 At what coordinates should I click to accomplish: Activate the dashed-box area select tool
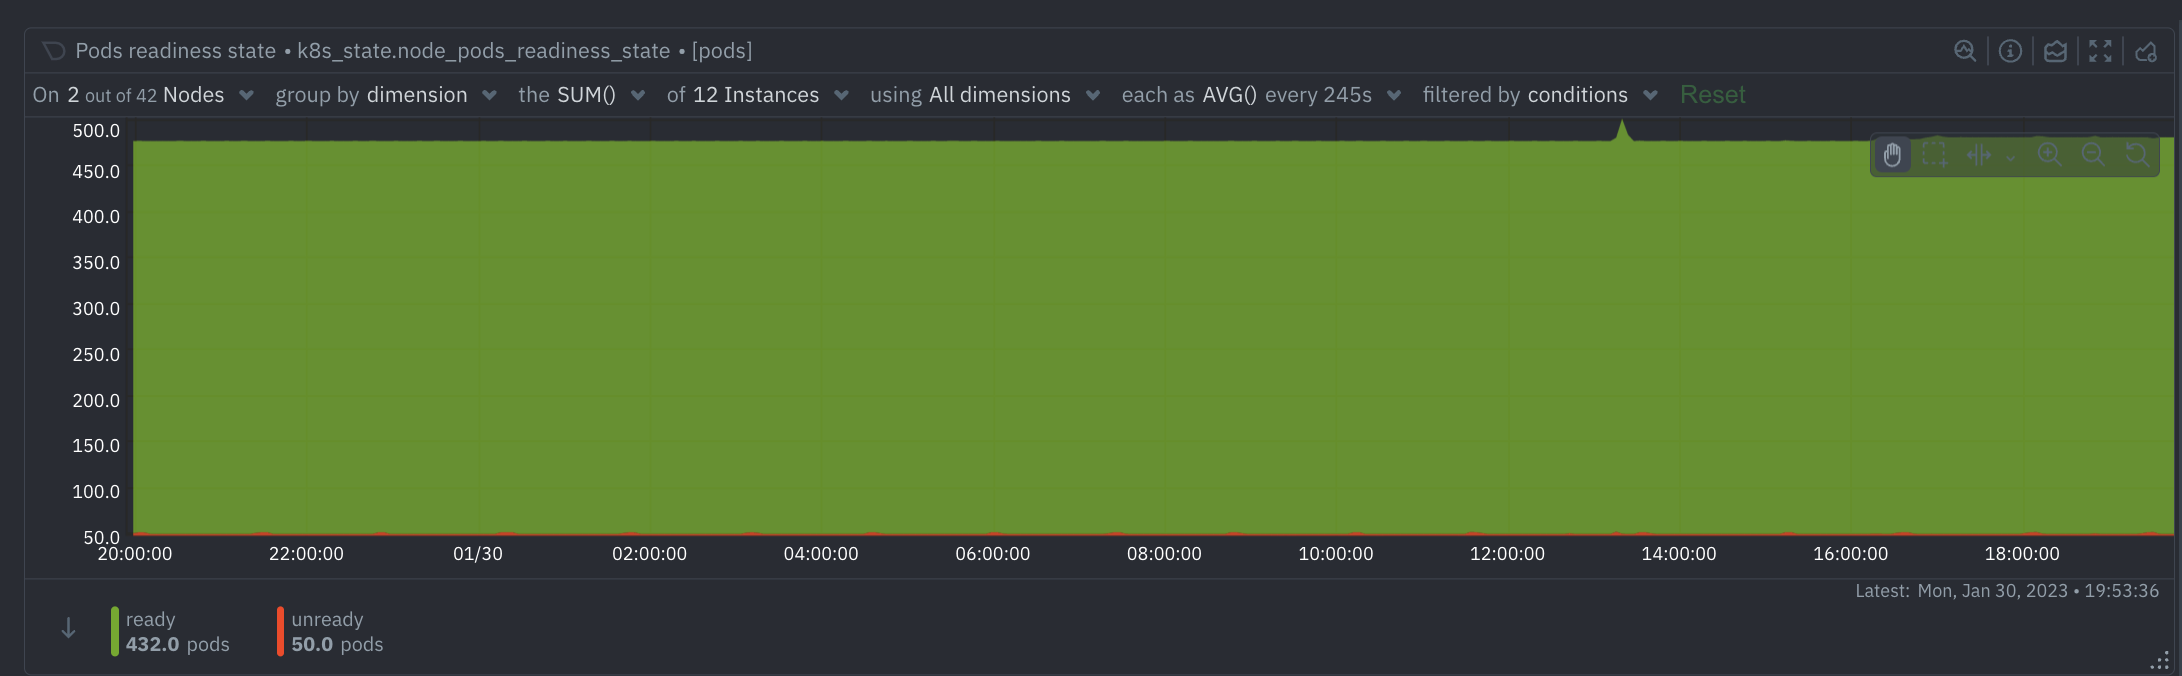tap(1935, 155)
